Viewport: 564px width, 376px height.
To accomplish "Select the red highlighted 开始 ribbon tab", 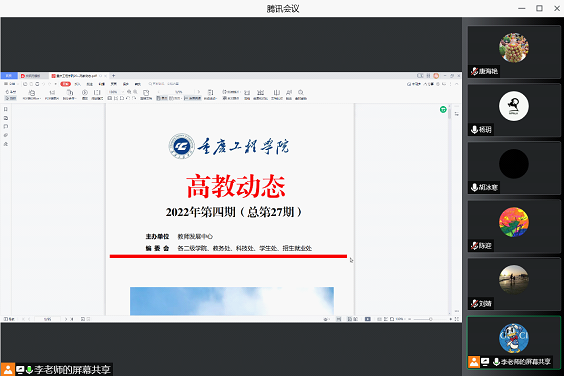I will (x=65, y=84).
